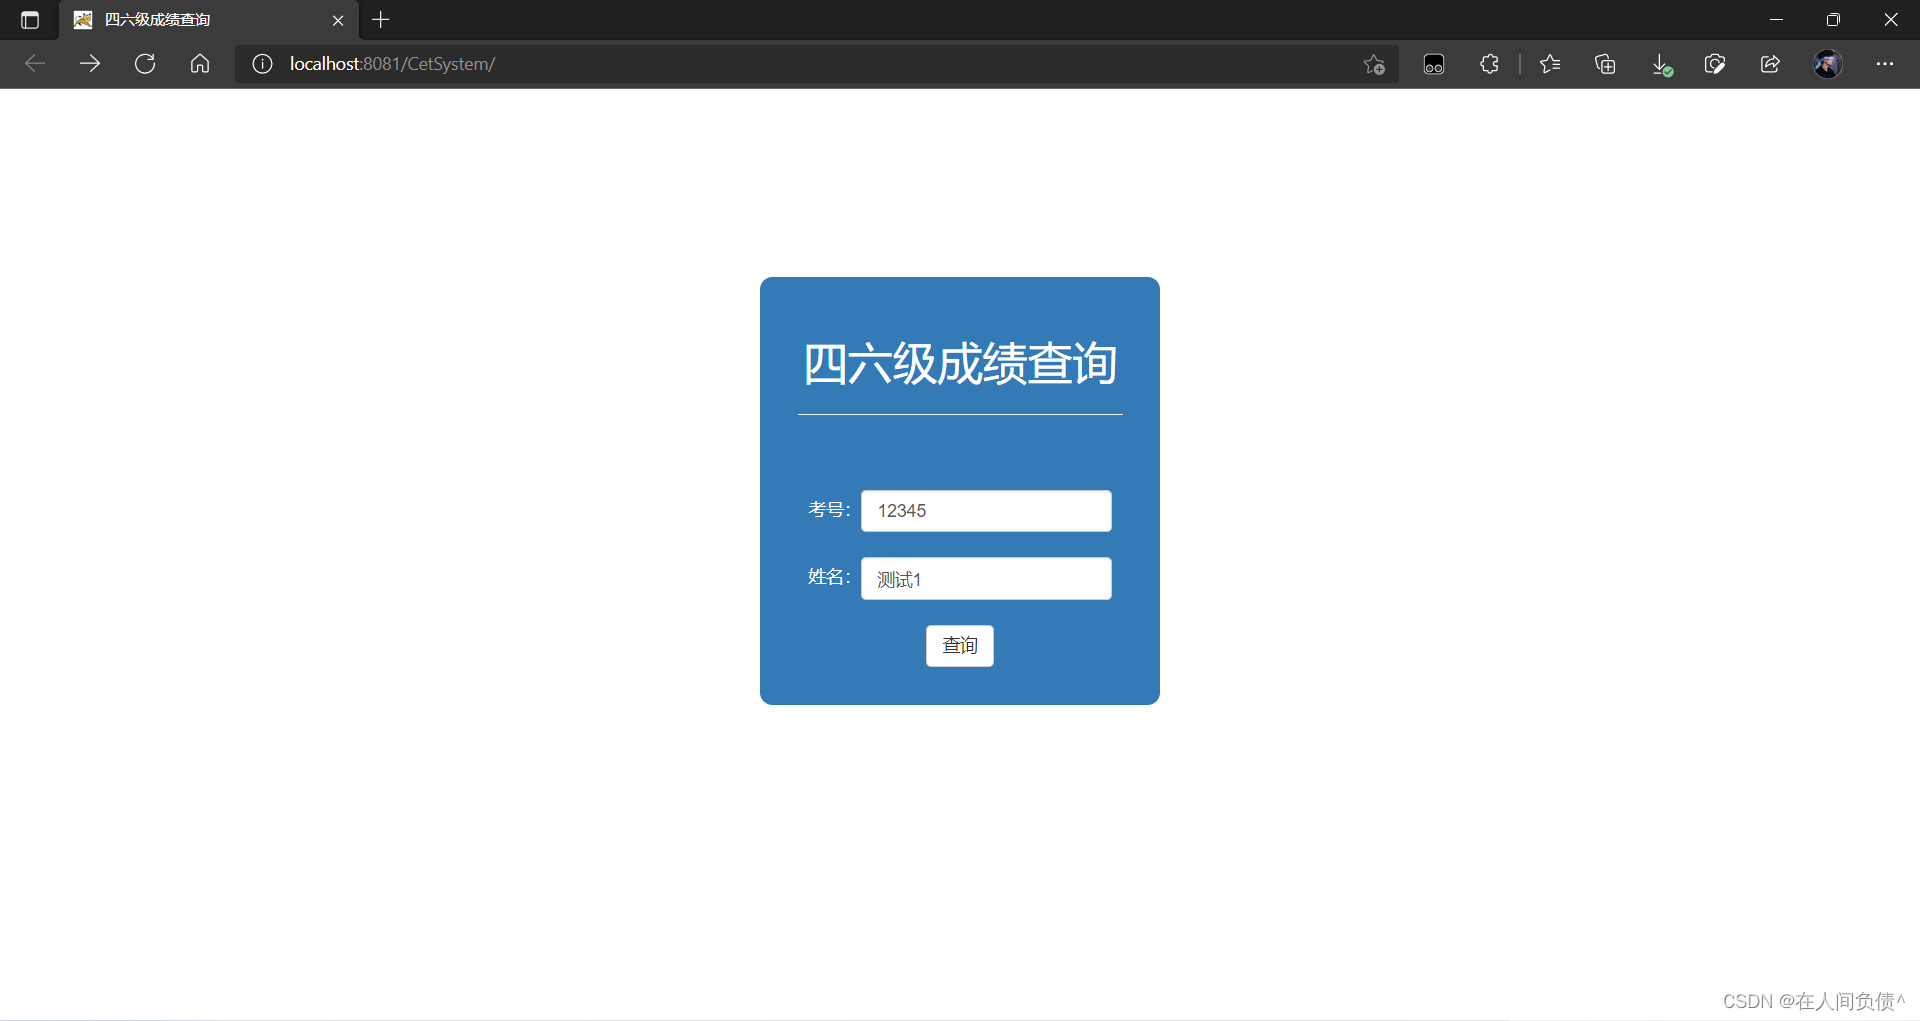The height and width of the screenshot is (1021, 1920).
Task: Open the Extensions puzzle icon
Action: coord(1489,63)
